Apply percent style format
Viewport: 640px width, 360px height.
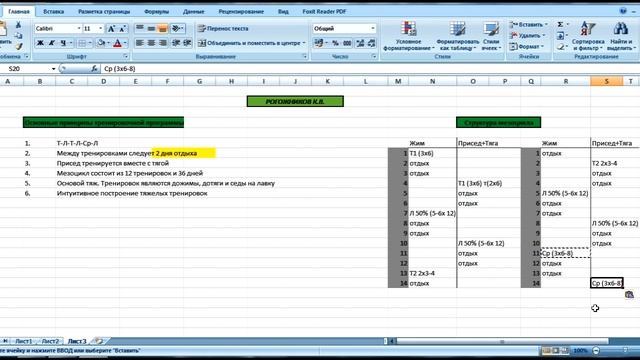pos(335,43)
